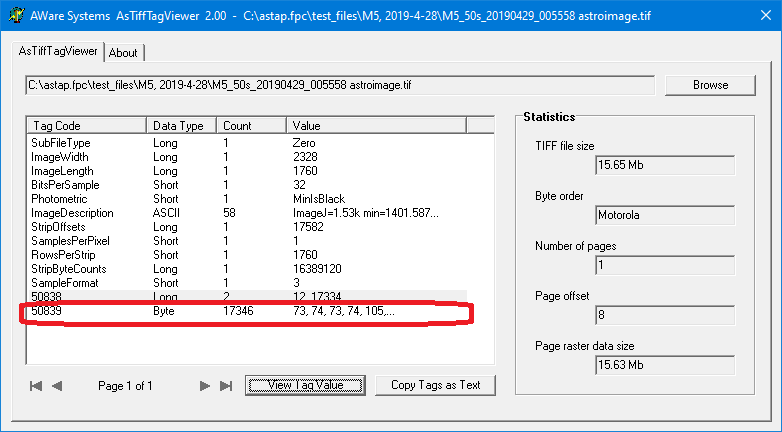The height and width of the screenshot is (432, 782).
Task: Switch to the About tab
Action: (x=123, y=53)
